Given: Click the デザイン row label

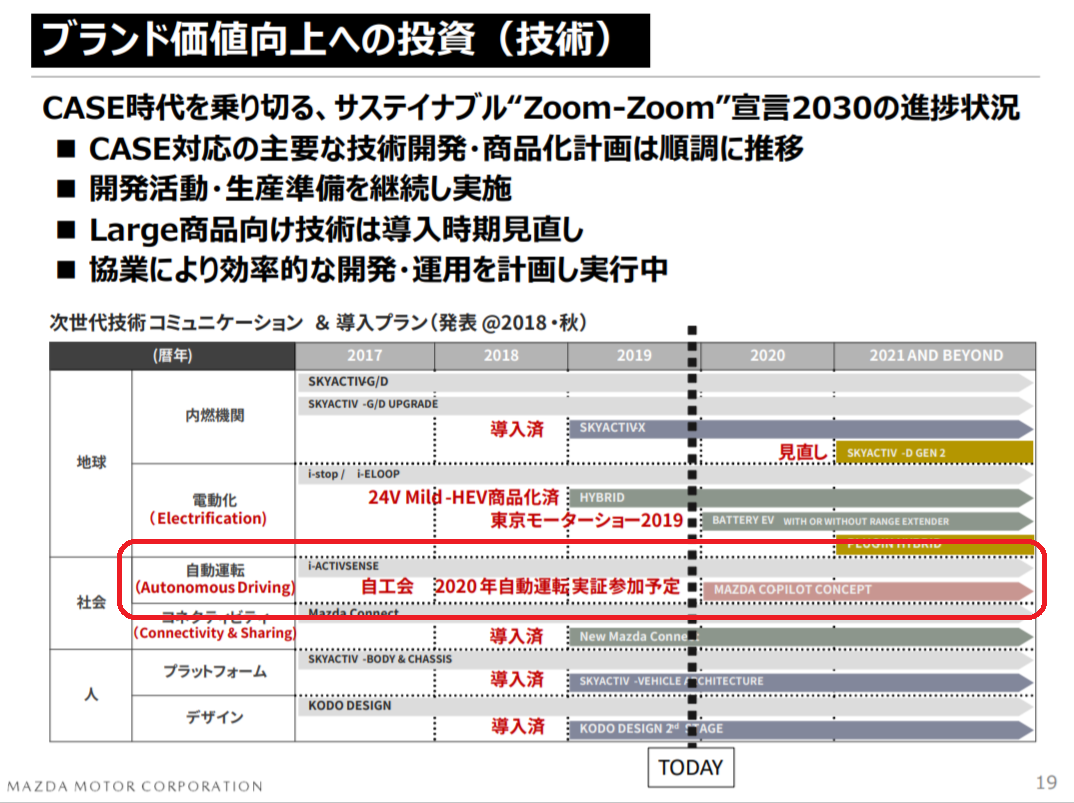Looking at the screenshot, I should click(x=214, y=717).
